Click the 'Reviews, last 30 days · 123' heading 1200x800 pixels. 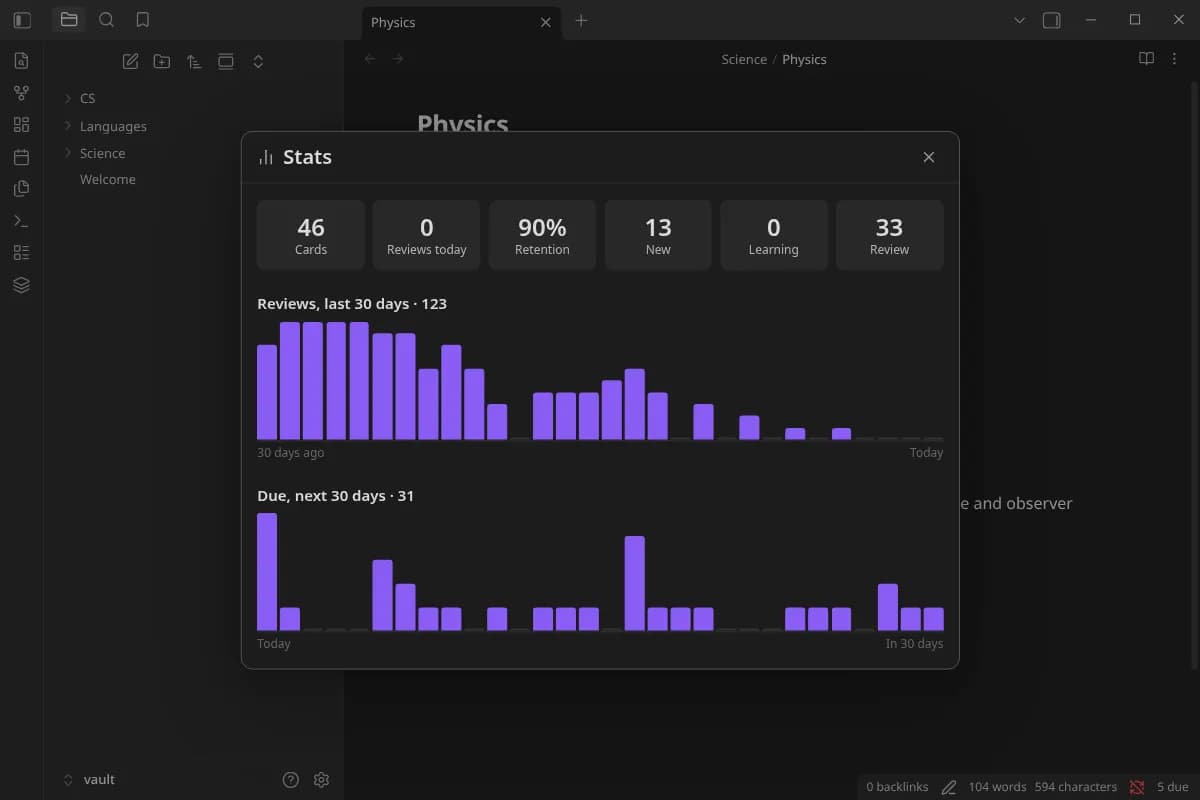point(352,304)
